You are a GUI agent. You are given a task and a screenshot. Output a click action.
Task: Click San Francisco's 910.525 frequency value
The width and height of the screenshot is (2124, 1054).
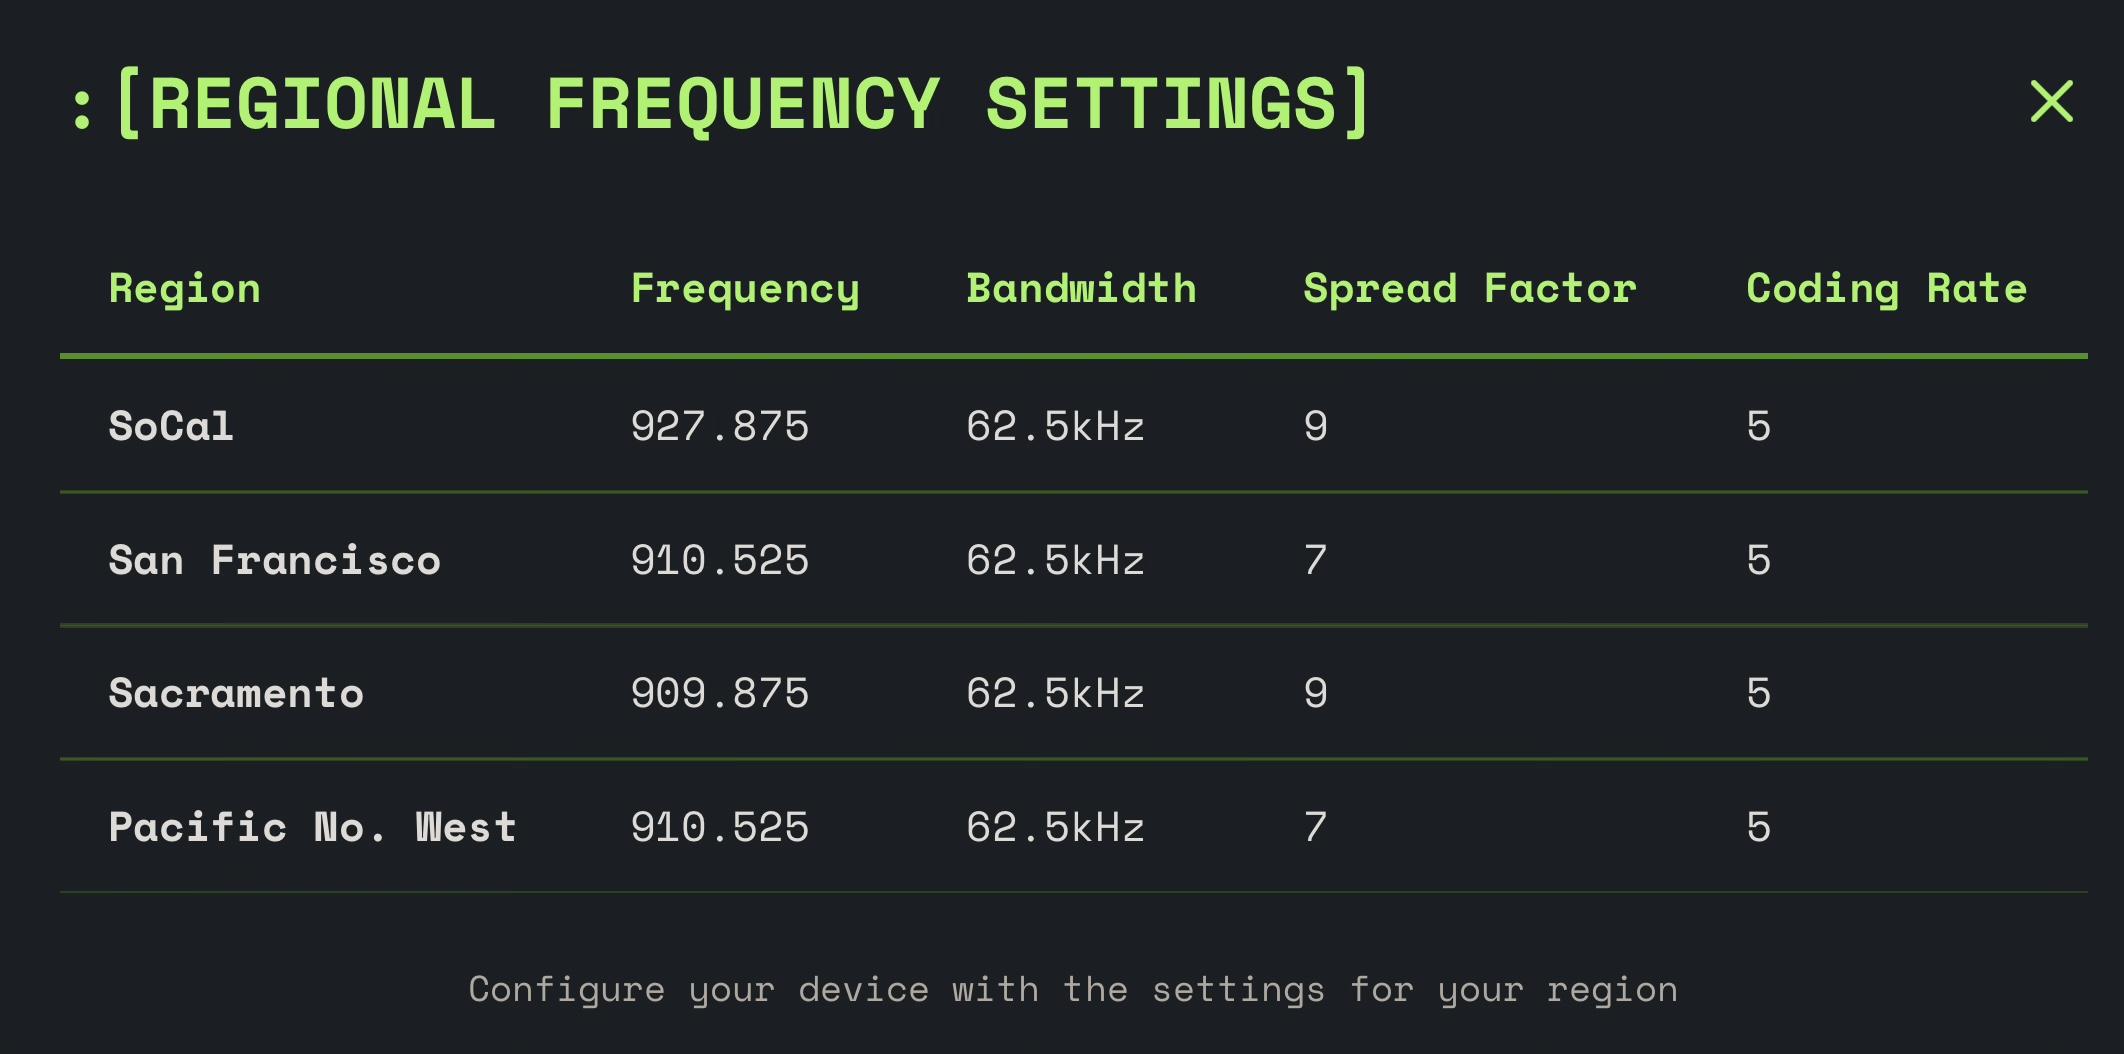[719, 561]
